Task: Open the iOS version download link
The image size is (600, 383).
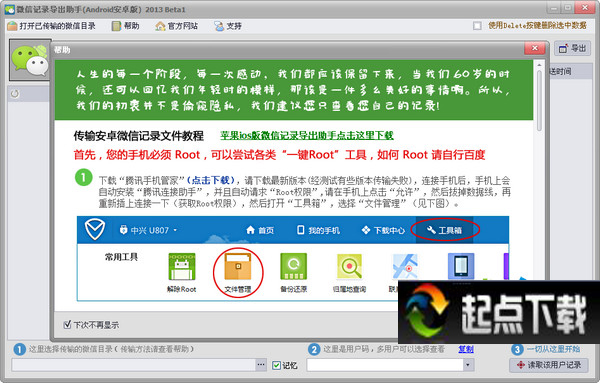Action: pos(307,135)
